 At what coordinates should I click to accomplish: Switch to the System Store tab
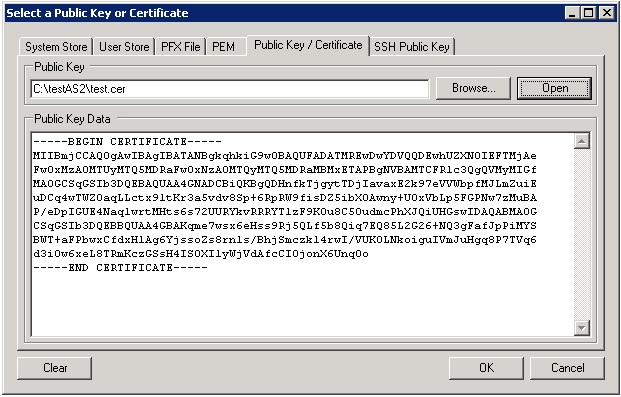(x=56, y=47)
